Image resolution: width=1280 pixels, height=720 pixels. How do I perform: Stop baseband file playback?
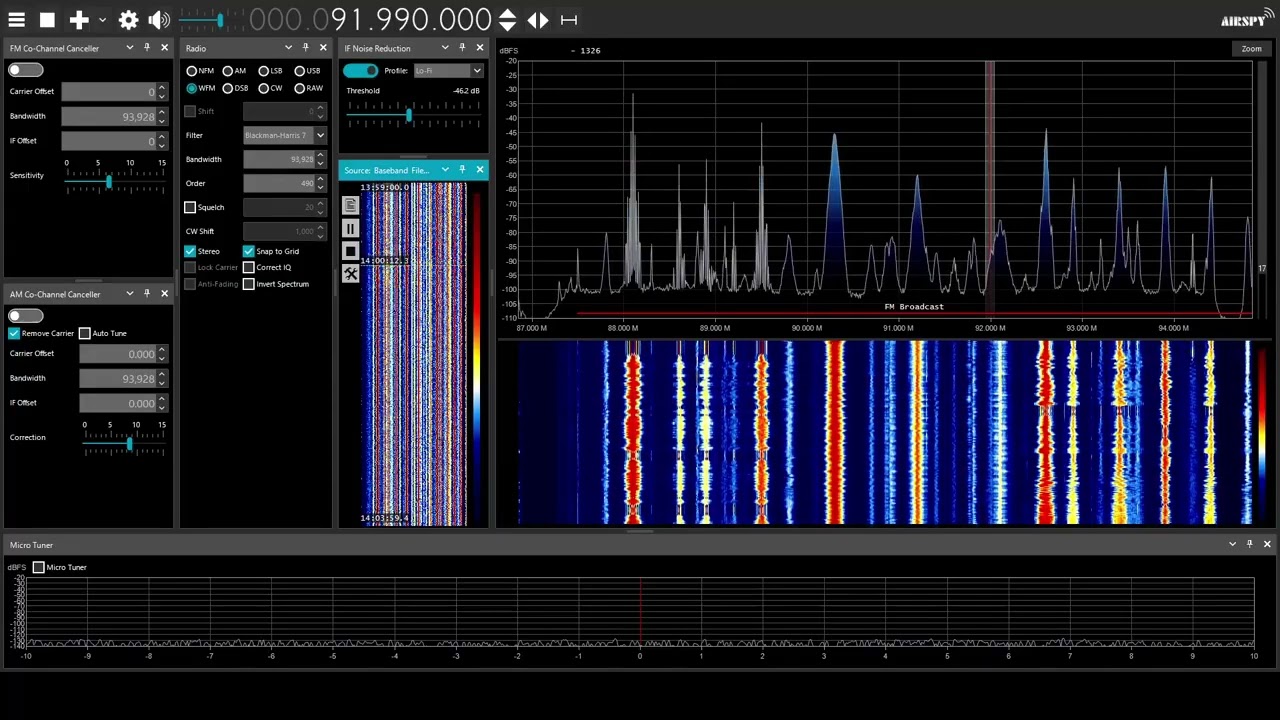(350, 251)
